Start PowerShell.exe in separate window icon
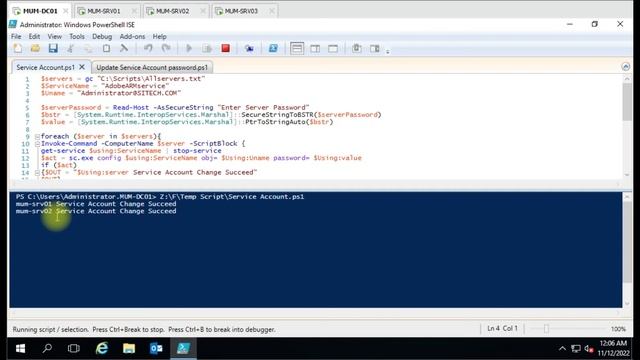This screenshot has height=360, width=640. (273, 48)
